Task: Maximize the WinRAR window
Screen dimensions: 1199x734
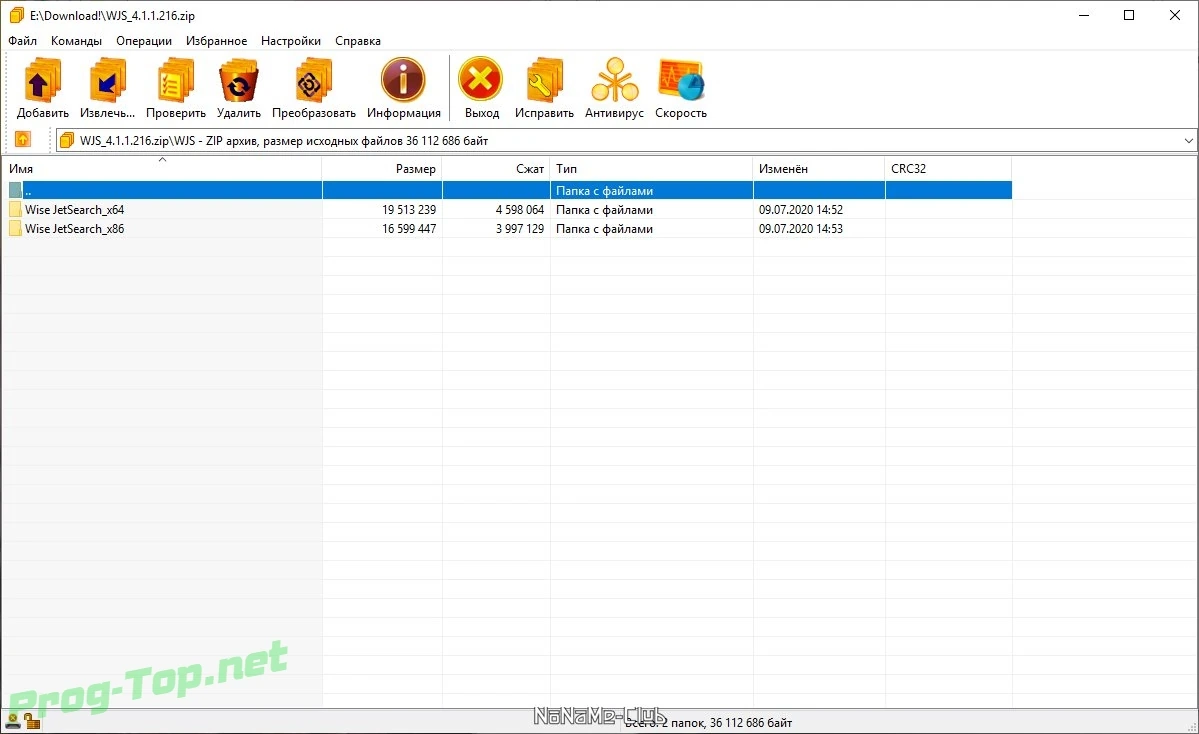Action: click(1129, 15)
